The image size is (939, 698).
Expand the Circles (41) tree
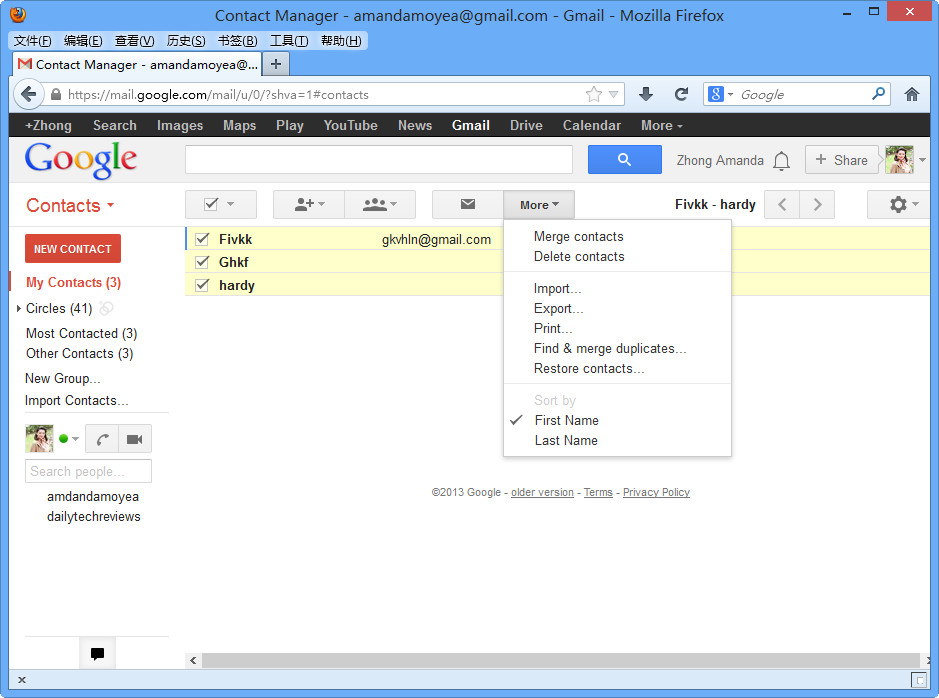tap(19, 308)
